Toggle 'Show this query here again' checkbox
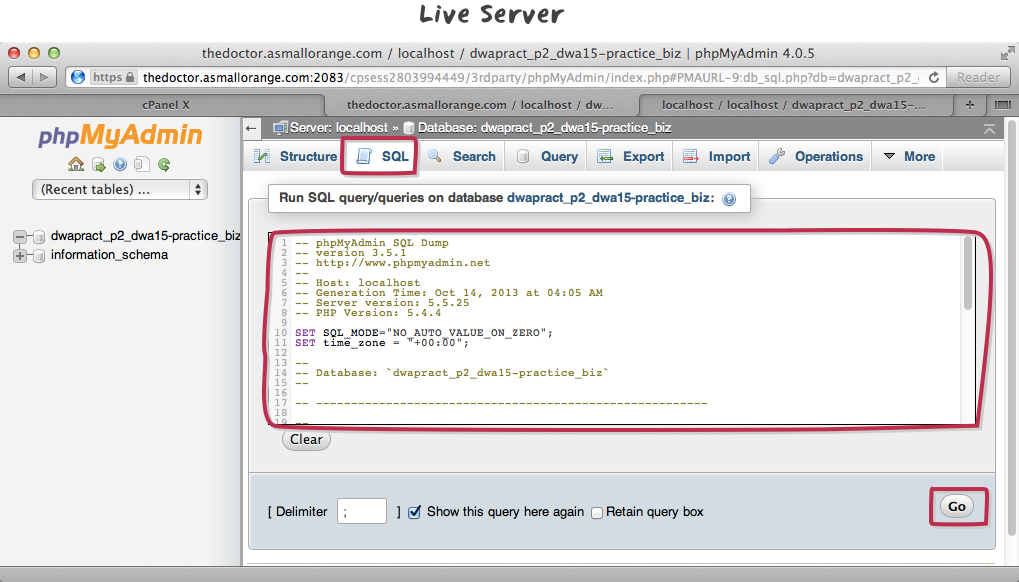This screenshot has height=582, width=1019. coord(415,511)
